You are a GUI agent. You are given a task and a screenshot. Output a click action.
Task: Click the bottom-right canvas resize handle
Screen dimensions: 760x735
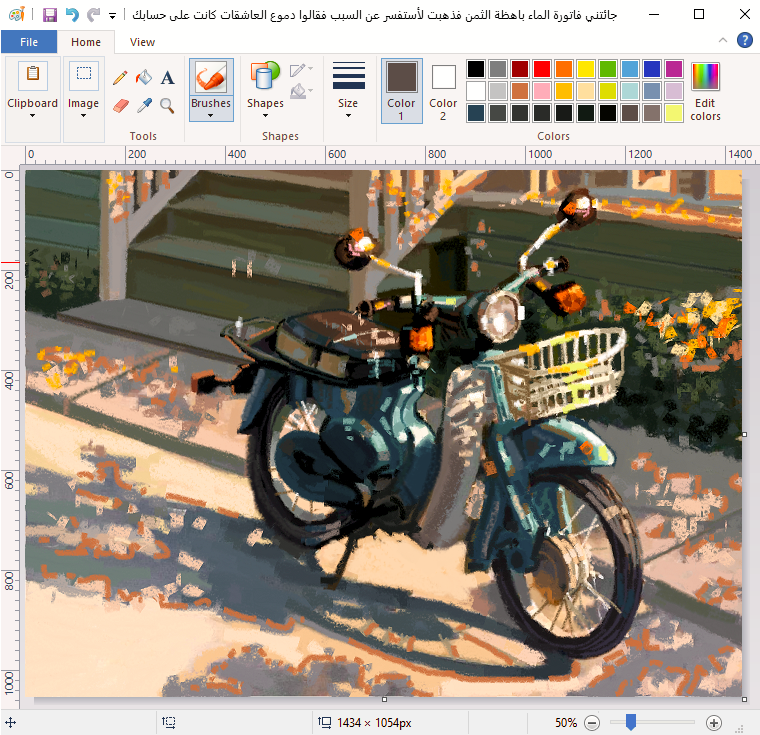click(x=744, y=699)
